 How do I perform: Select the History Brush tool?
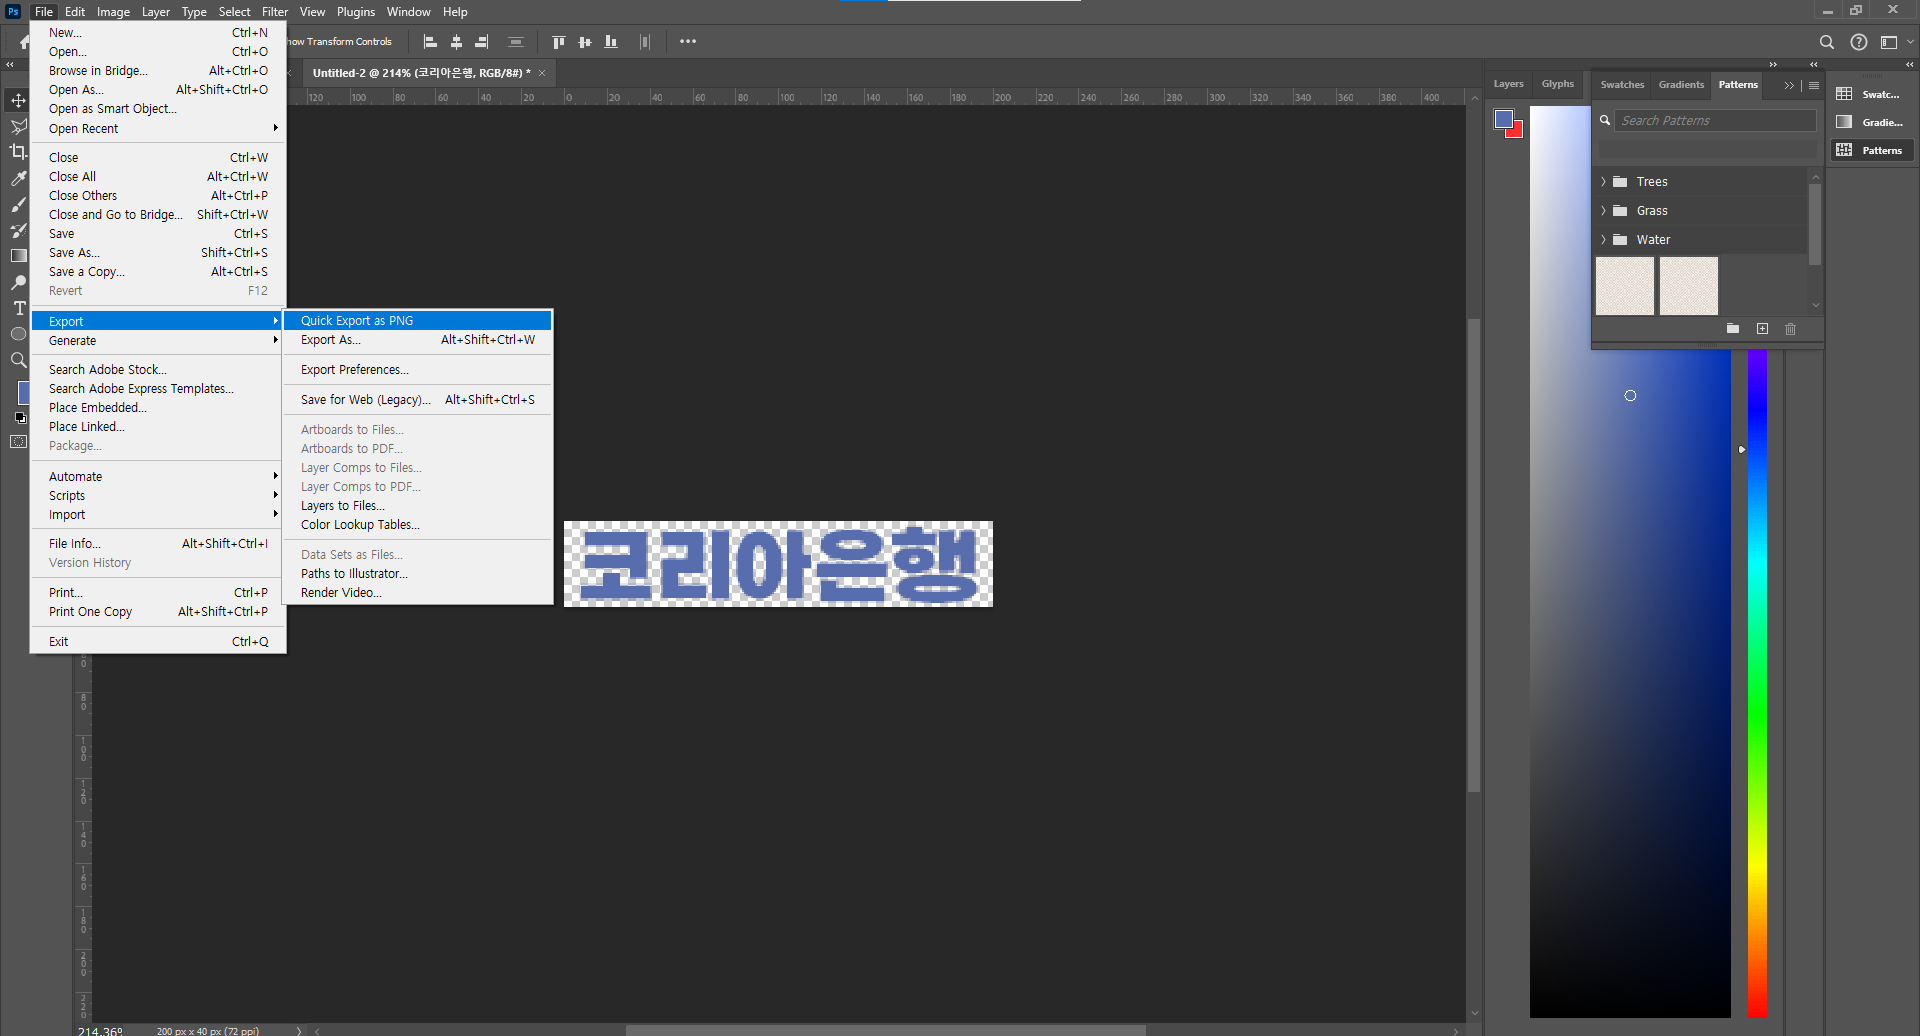[x=18, y=230]
